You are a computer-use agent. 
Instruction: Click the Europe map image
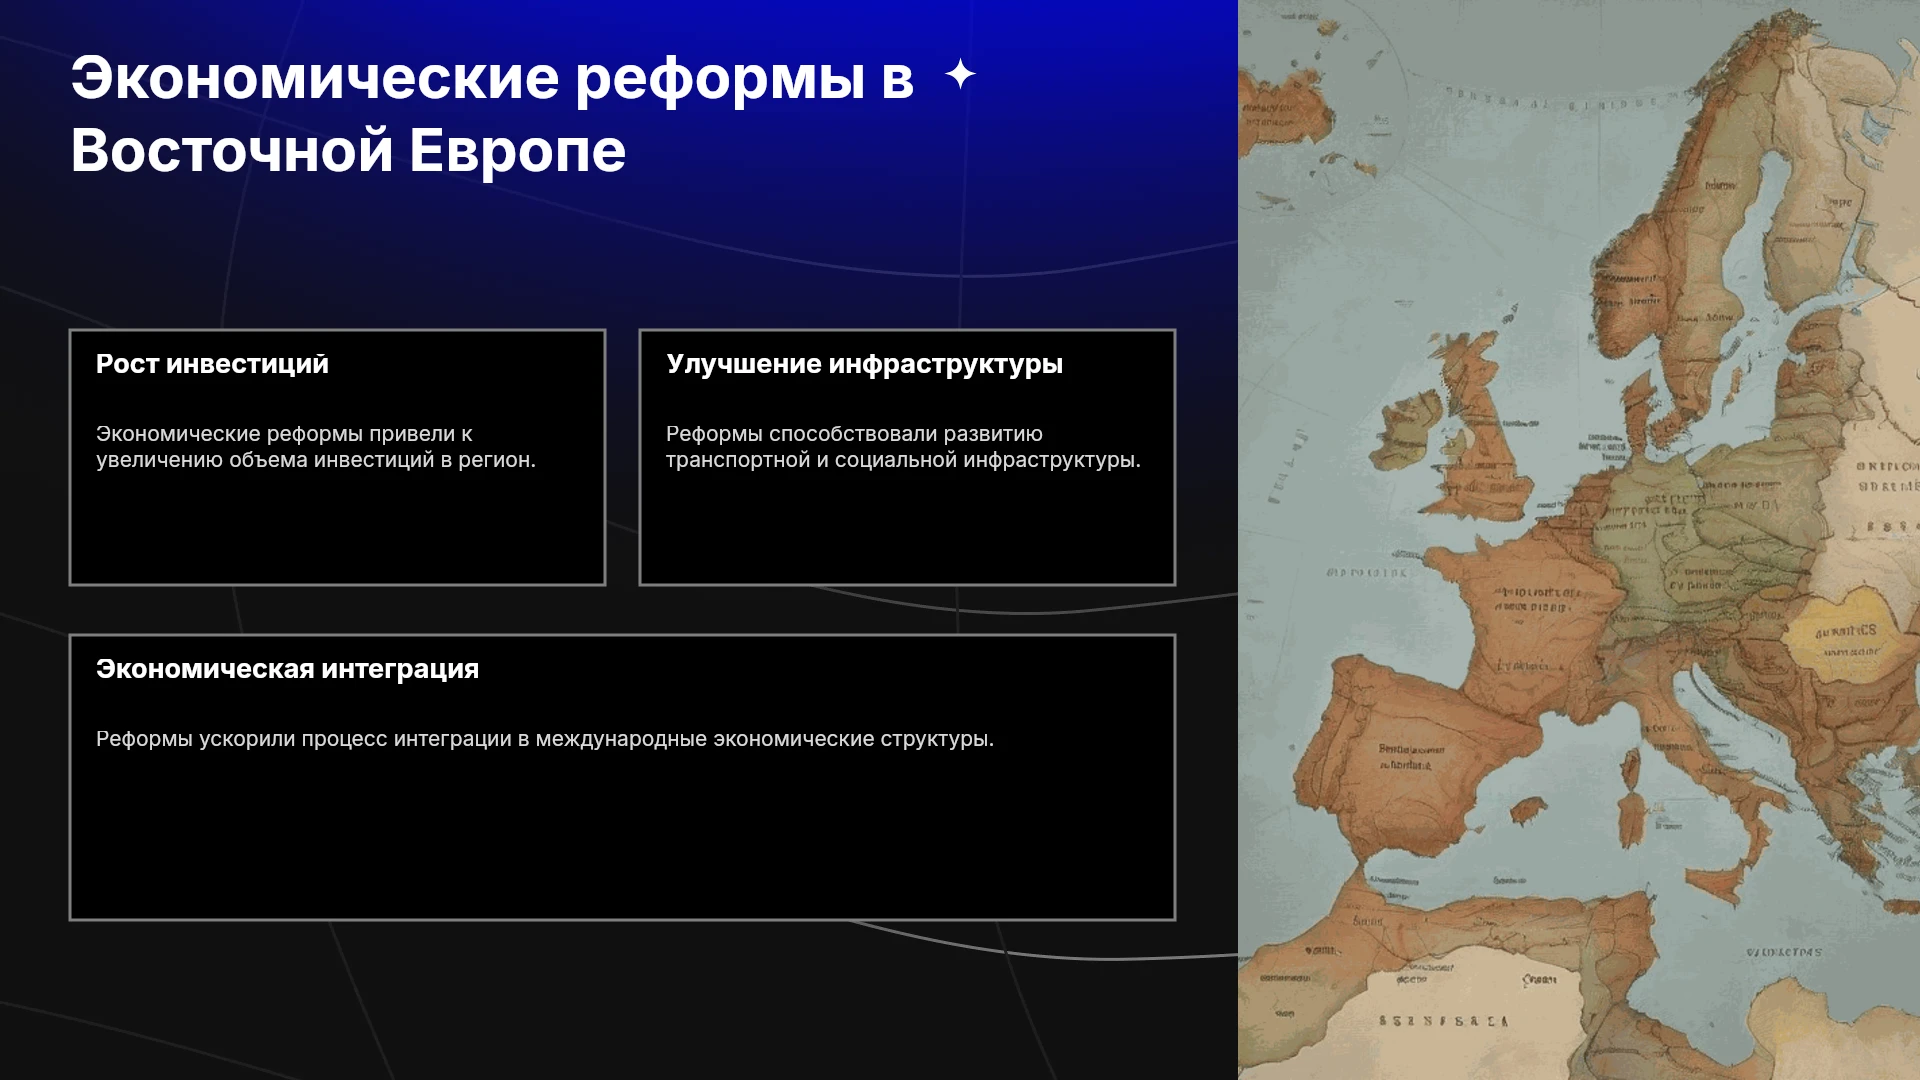[x=1579, y=540]
